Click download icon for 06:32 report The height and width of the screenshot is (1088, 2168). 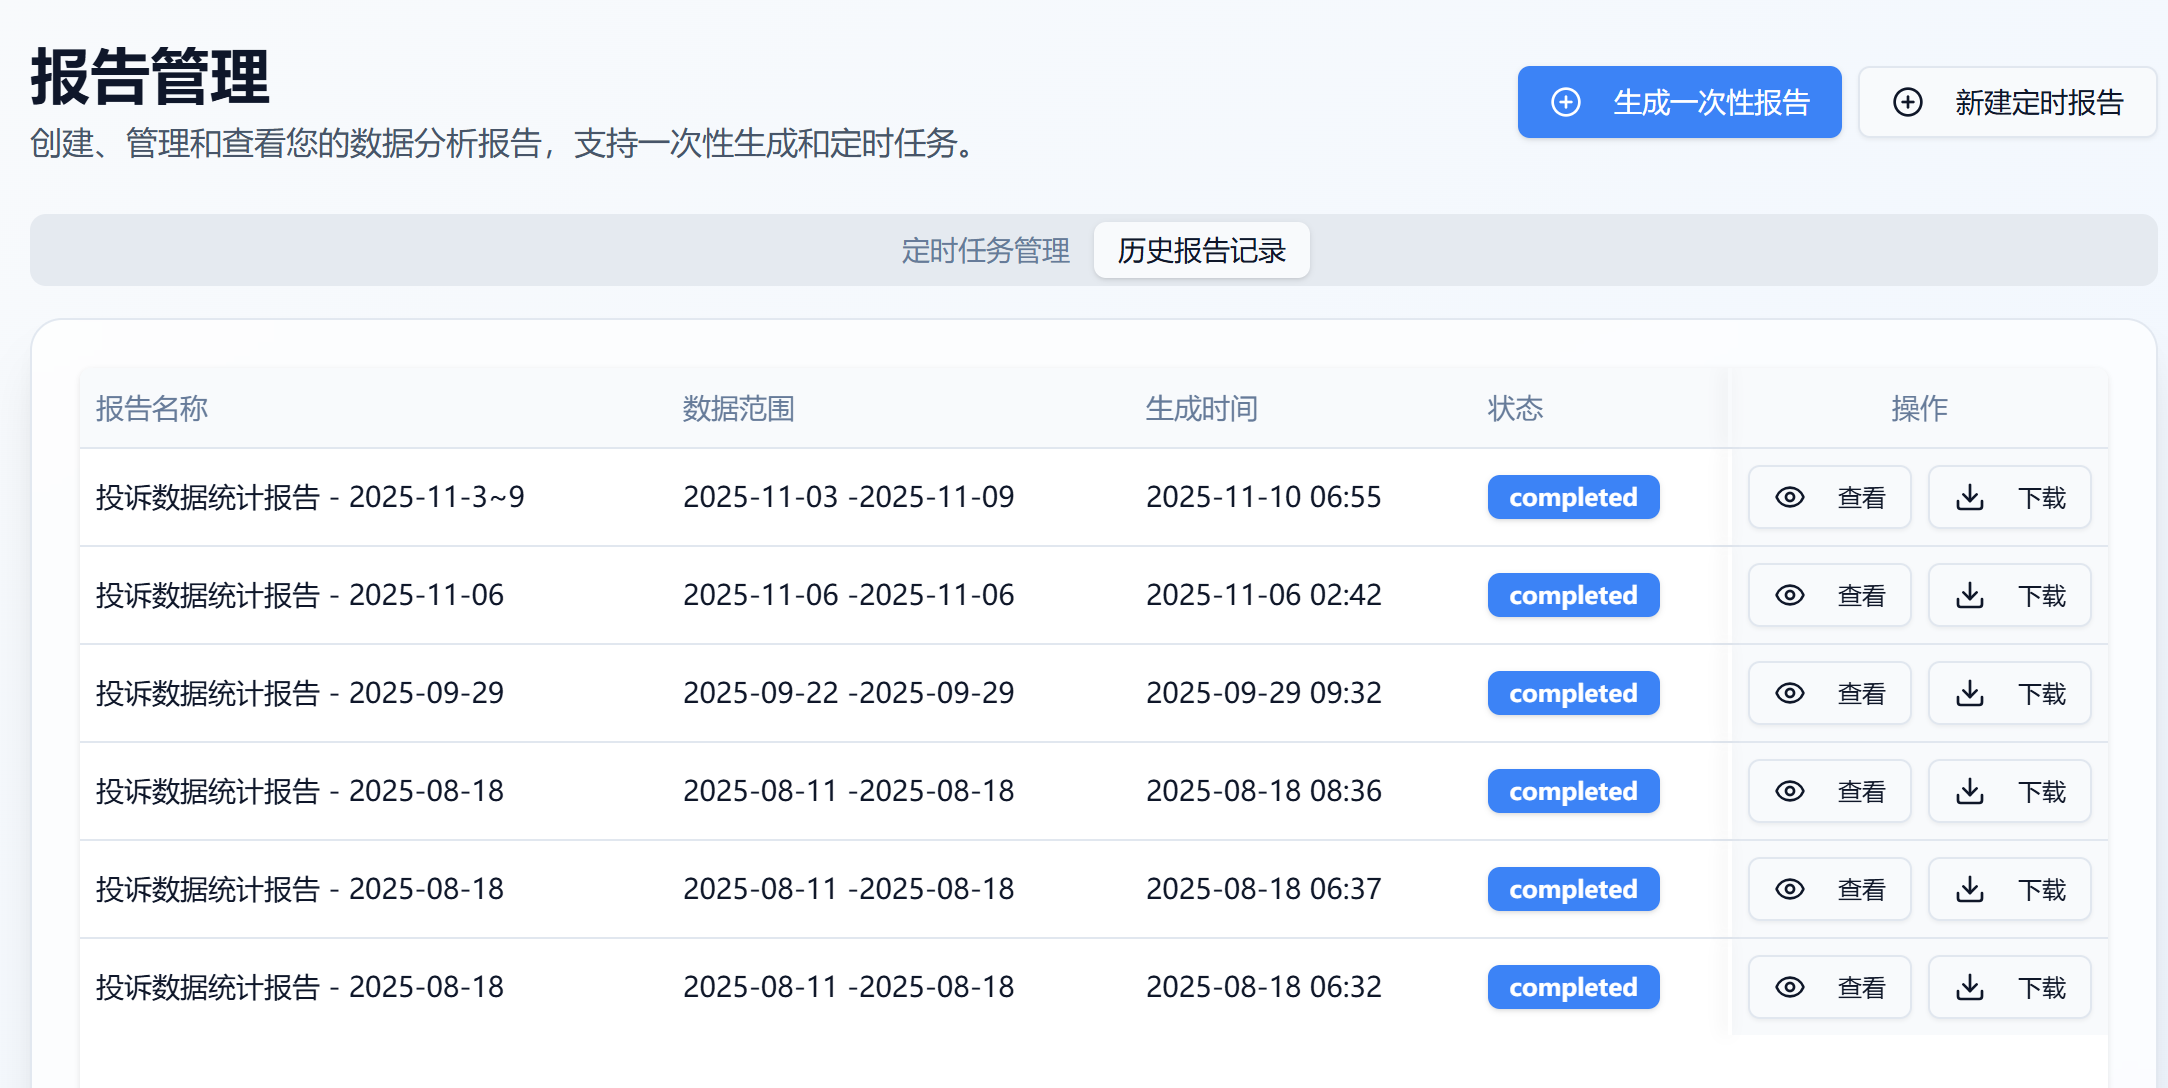pos(1969,987)
